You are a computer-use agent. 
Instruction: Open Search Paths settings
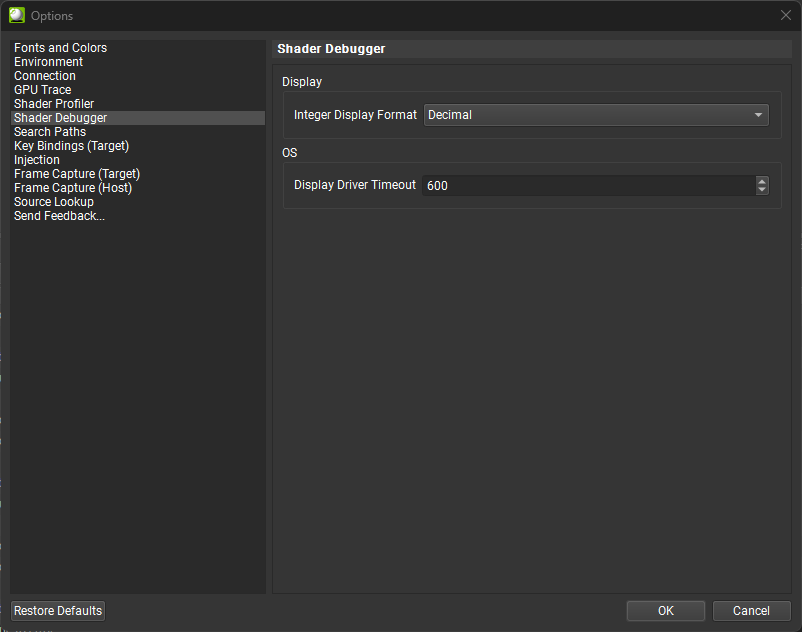pyautogui.click(x=49, y=131)
